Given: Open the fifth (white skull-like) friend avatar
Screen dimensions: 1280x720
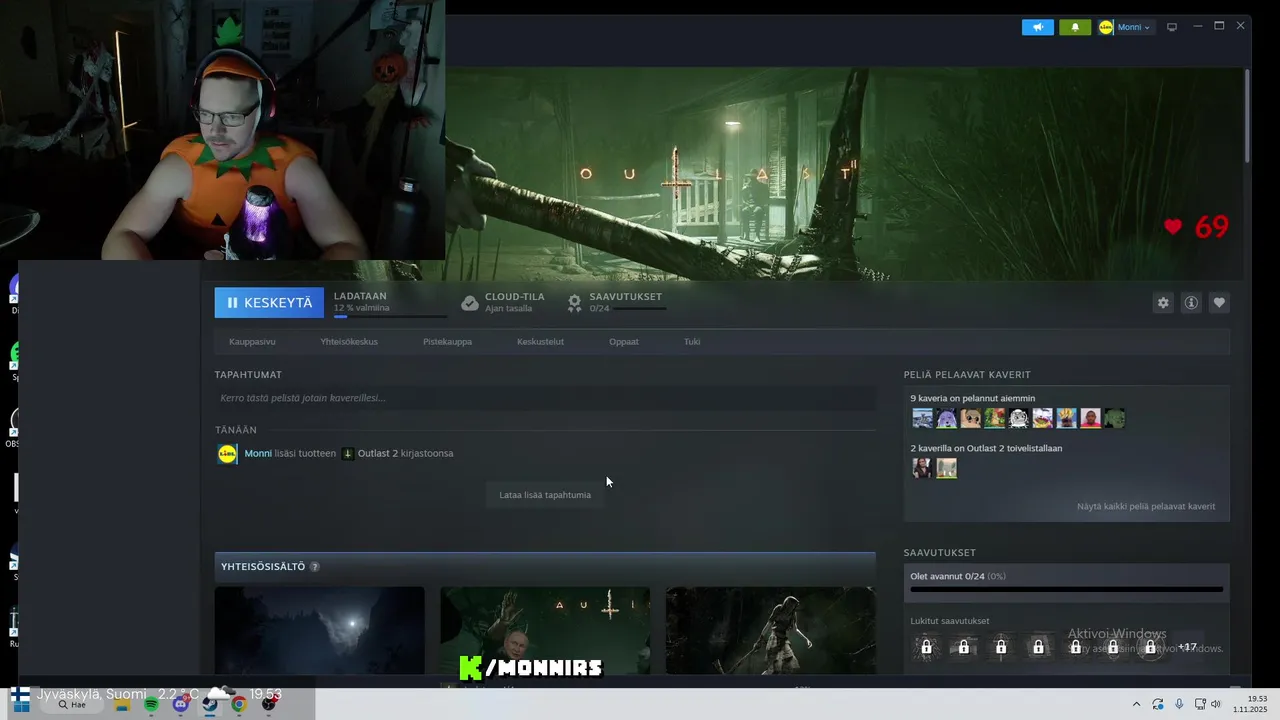Looking at the screenshot, I should pyautogui.click(x=1018, y=418).
